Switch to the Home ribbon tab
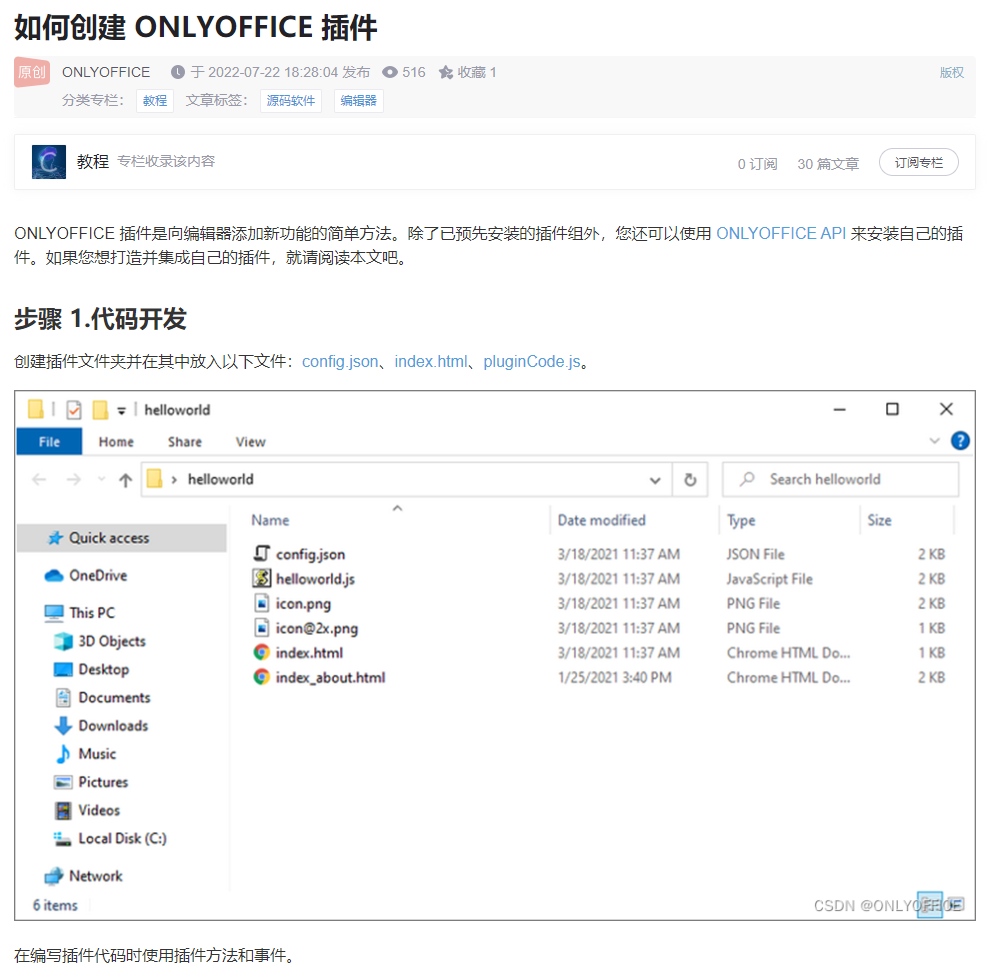Screen dimensions: 997x979 [116, 442]
